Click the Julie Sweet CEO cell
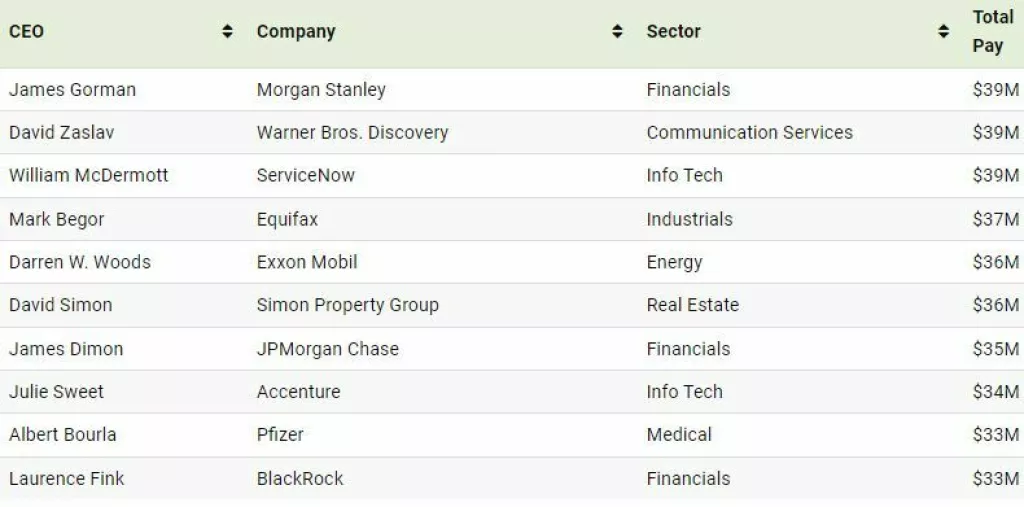1024x507 pixels. (x=56, y=392)
